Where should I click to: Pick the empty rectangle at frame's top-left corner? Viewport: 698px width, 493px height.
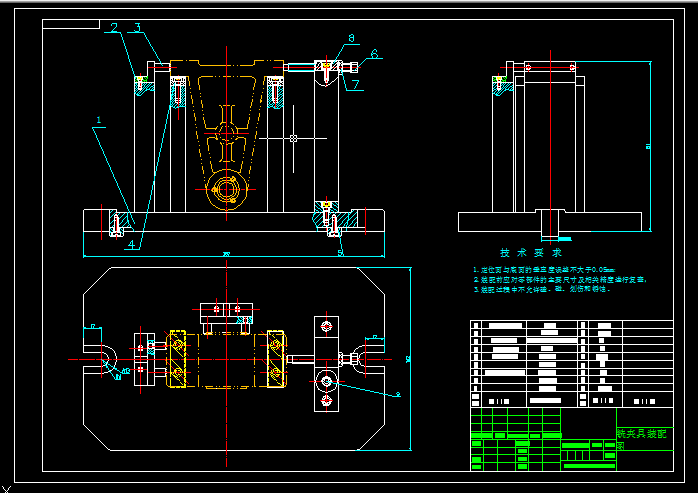pos(71,24)
